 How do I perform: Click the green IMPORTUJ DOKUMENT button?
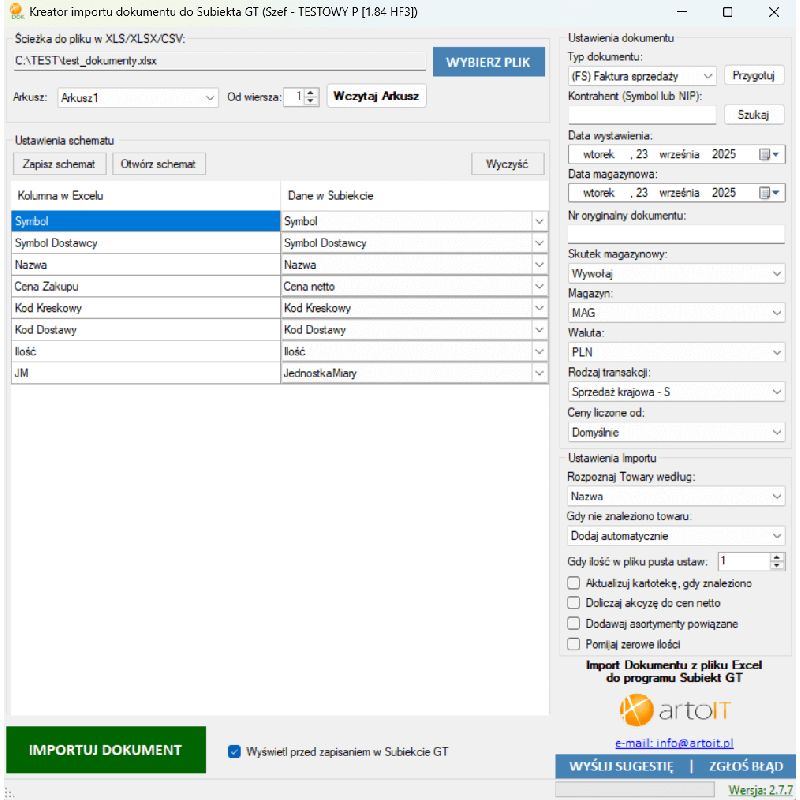pos(105,750)
